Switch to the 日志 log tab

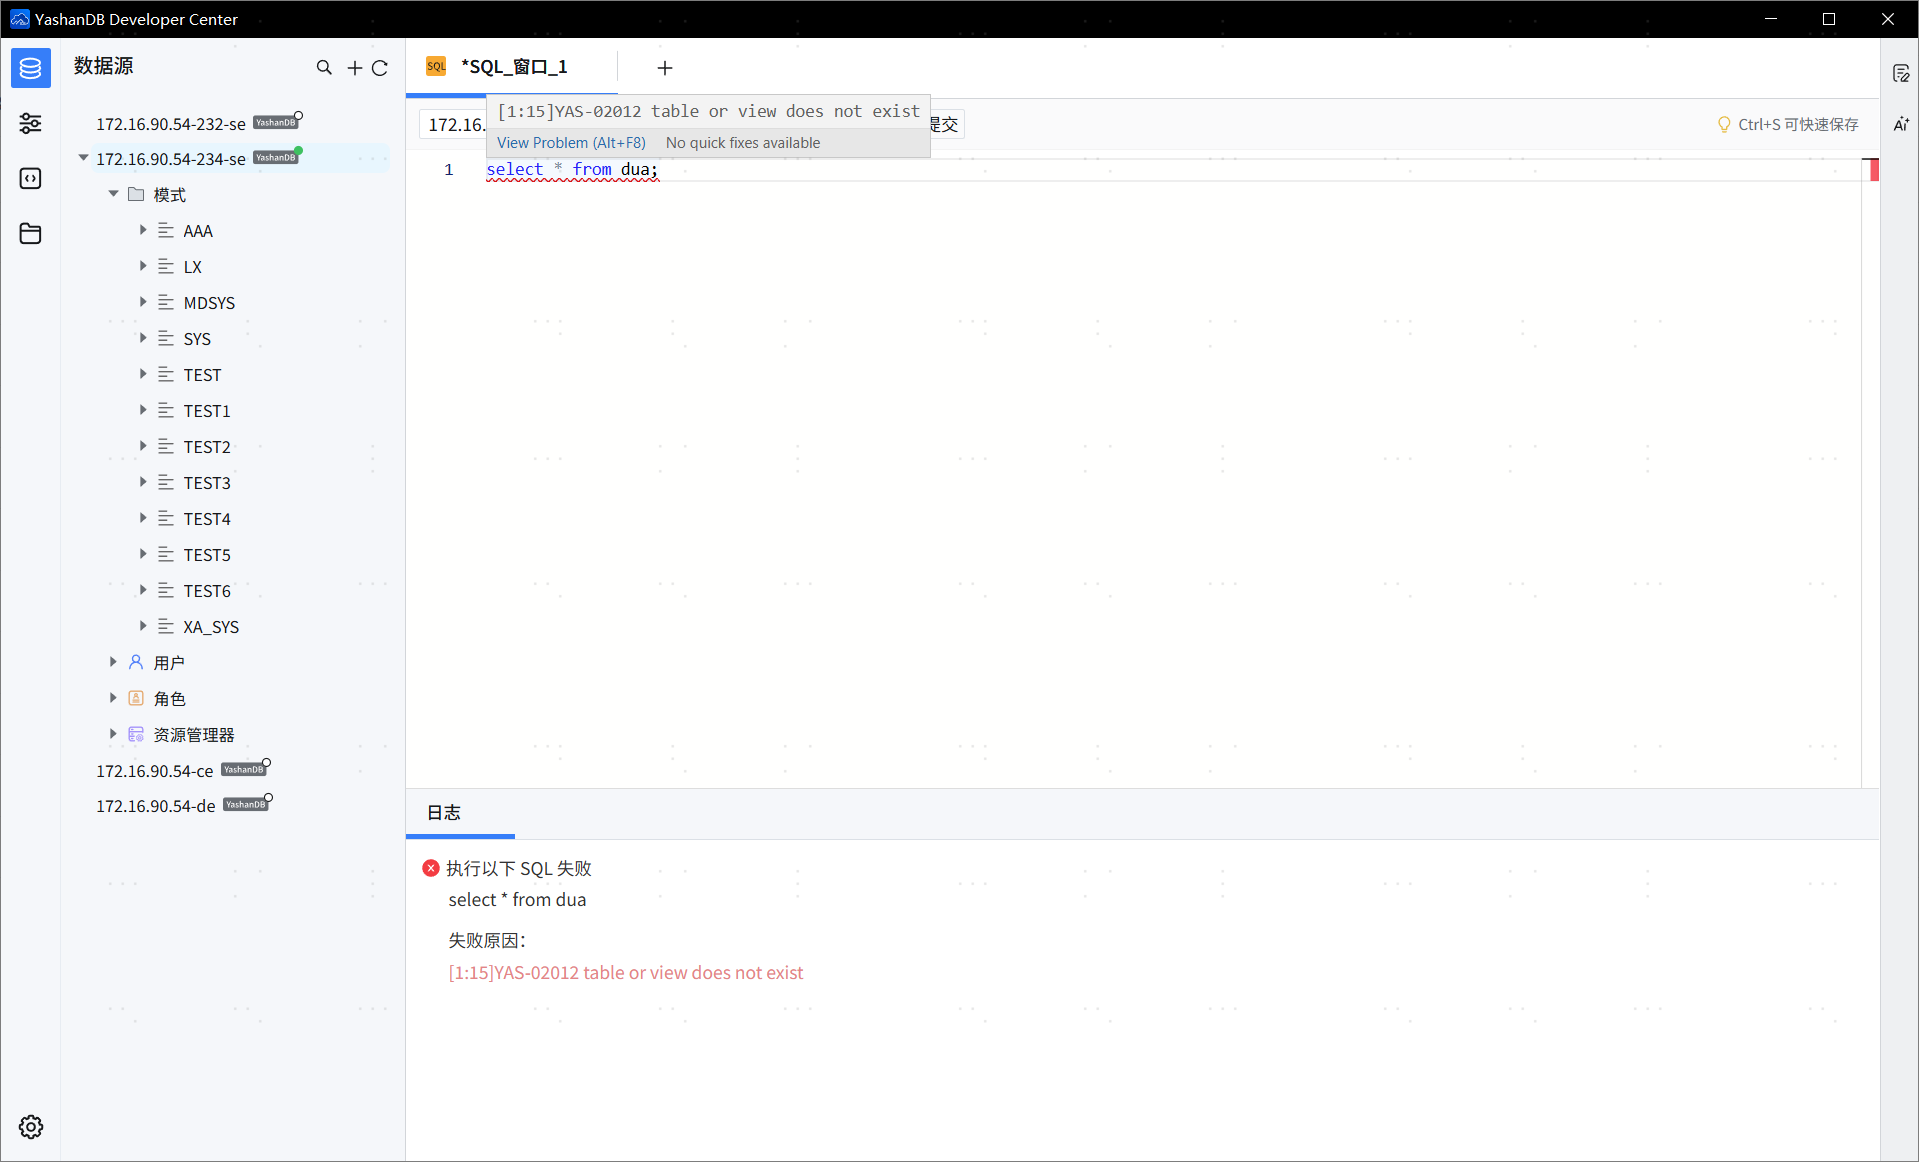tap(444, 812)
